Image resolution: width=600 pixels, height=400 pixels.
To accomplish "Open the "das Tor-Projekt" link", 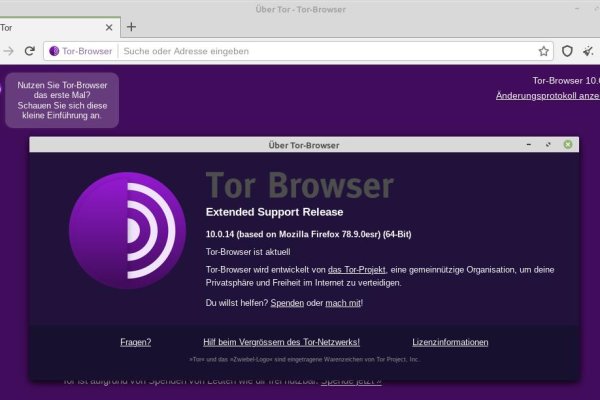I will [357, 269].
